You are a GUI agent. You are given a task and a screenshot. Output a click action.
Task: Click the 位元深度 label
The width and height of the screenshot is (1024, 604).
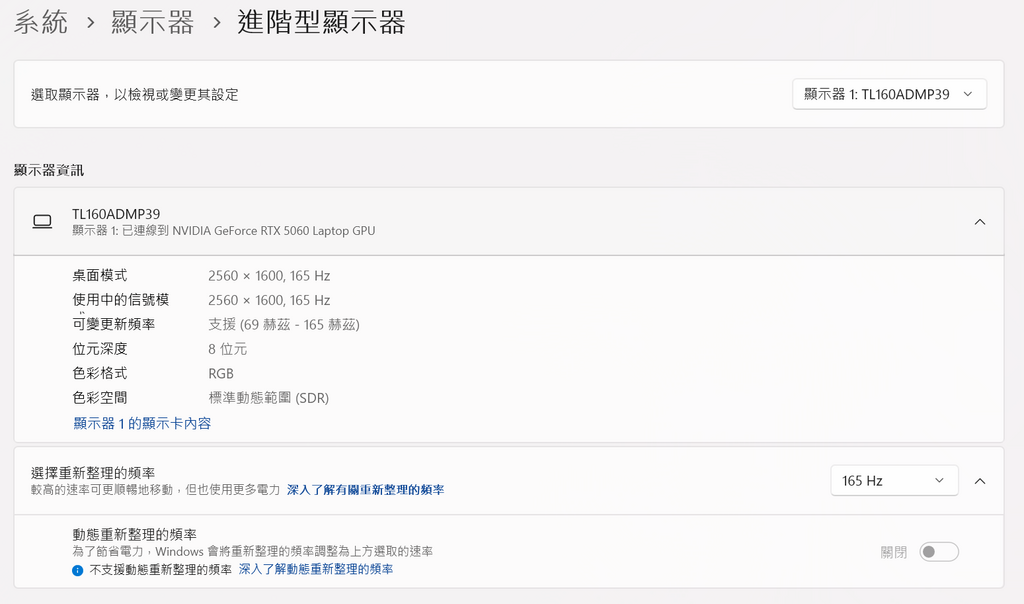100,349
